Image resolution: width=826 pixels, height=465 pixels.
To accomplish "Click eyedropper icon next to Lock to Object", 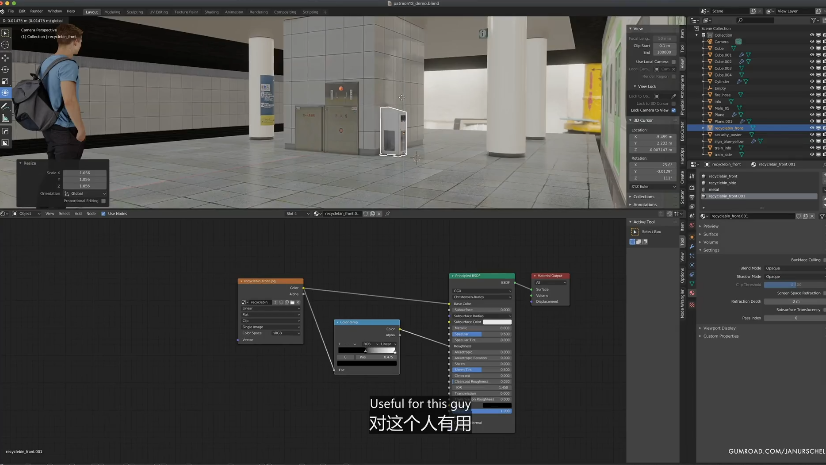I will pyautogui.click(x=673, y=96).
